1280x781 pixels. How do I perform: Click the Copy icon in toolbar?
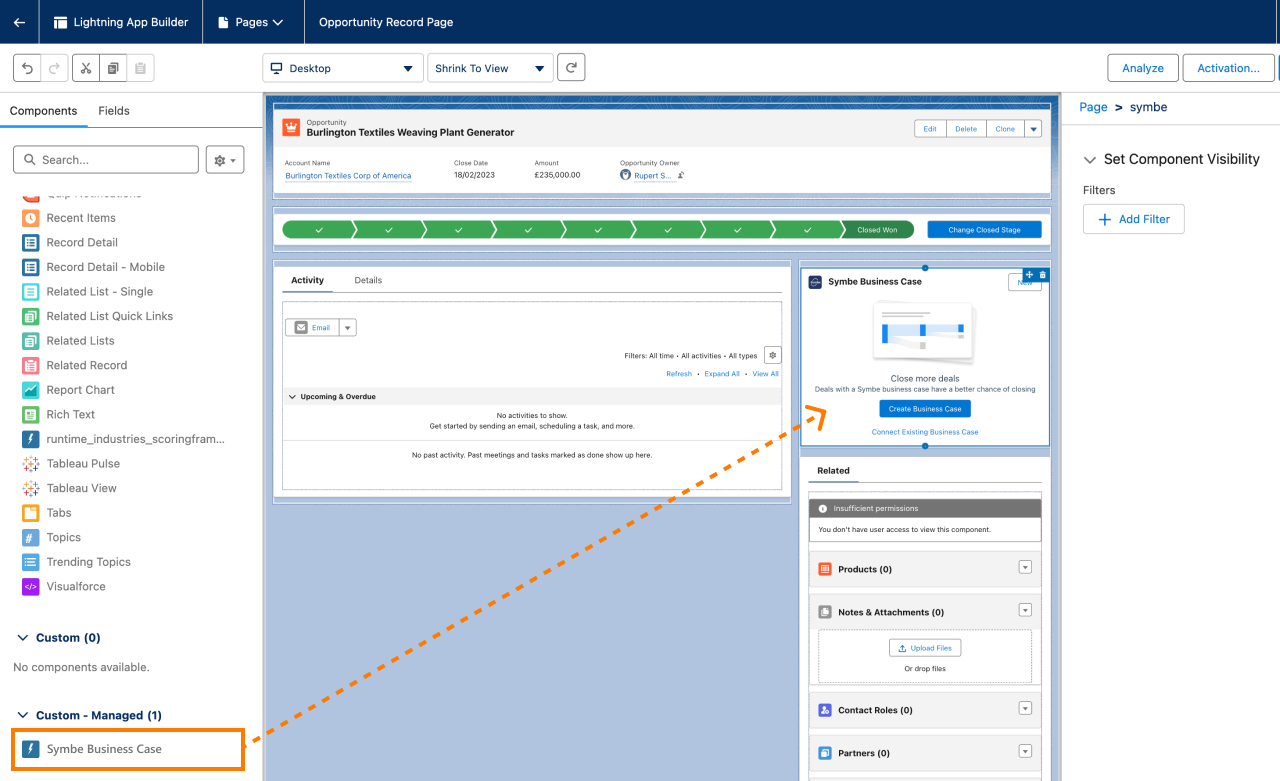pyautogui.click(x=113, y=68)
